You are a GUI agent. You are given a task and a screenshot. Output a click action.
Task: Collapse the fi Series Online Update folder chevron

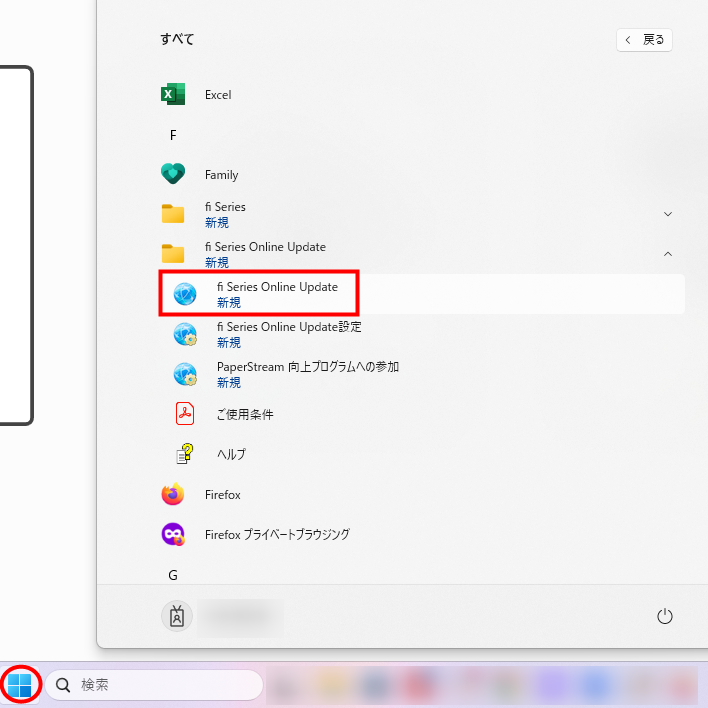tap(668, 254)
